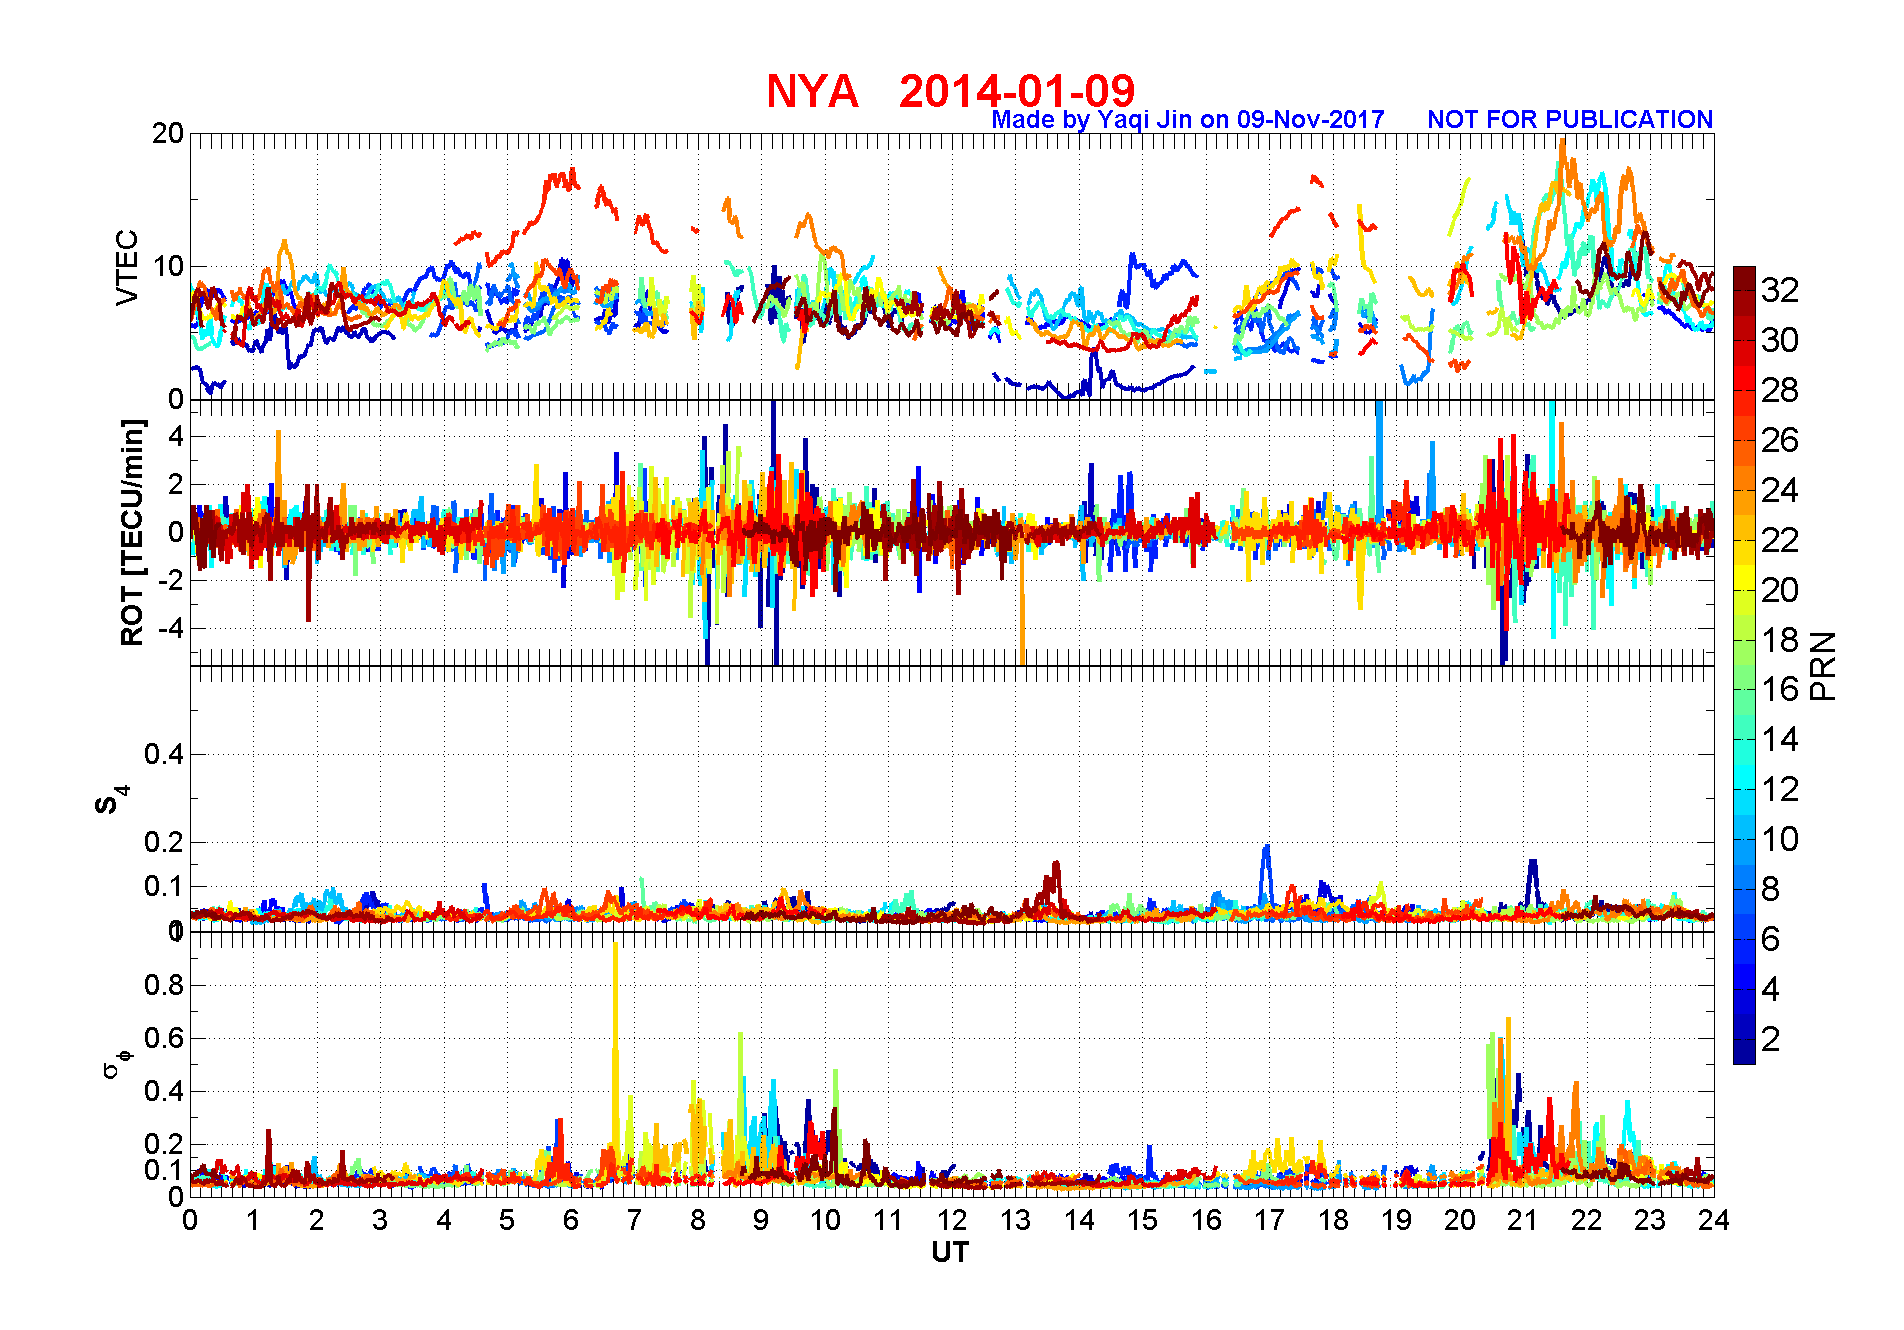Click the plot title "NYA 2014-01-09"
Screen dimensions: 1904x1330
pos(950,91)
